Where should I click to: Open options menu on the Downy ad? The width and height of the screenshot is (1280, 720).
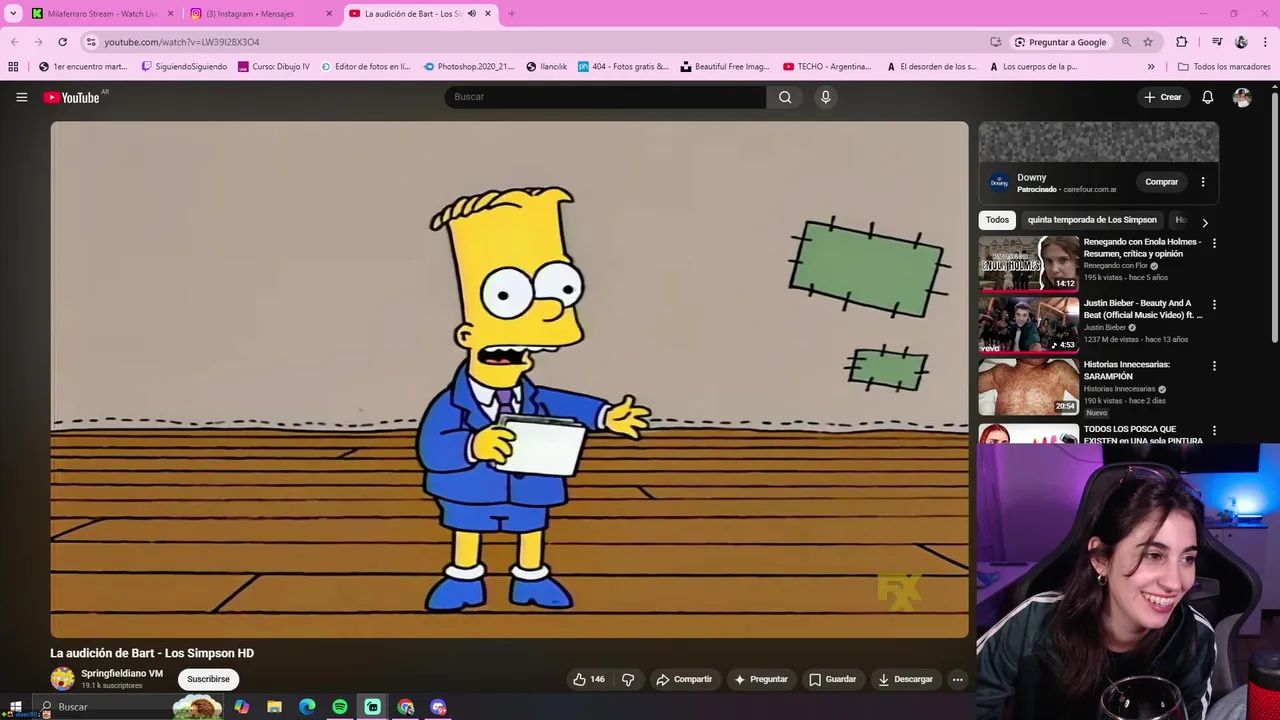click(x=1203, y=182)
